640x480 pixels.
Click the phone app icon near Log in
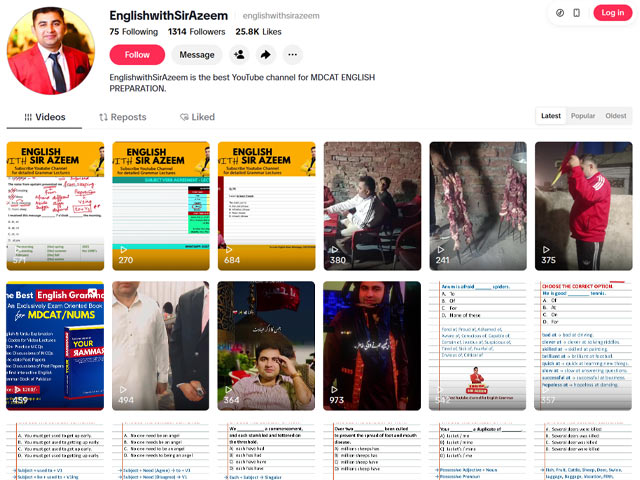click(579, 12)
